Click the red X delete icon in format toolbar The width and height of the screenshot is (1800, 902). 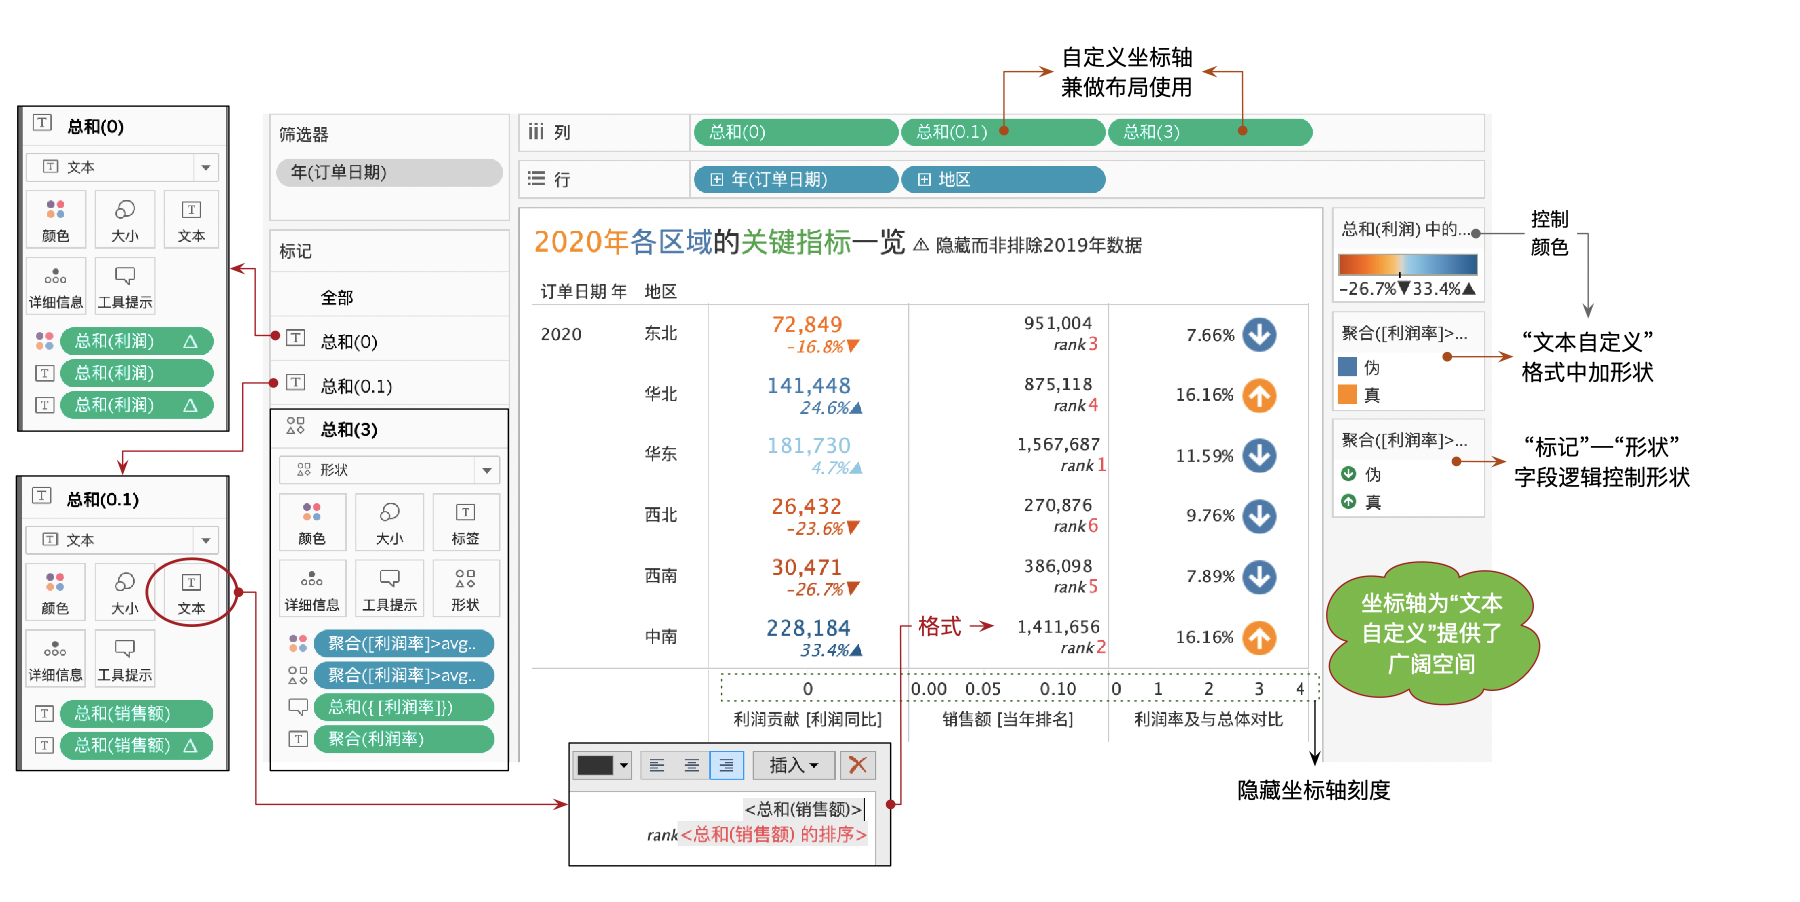coord(857,765)
